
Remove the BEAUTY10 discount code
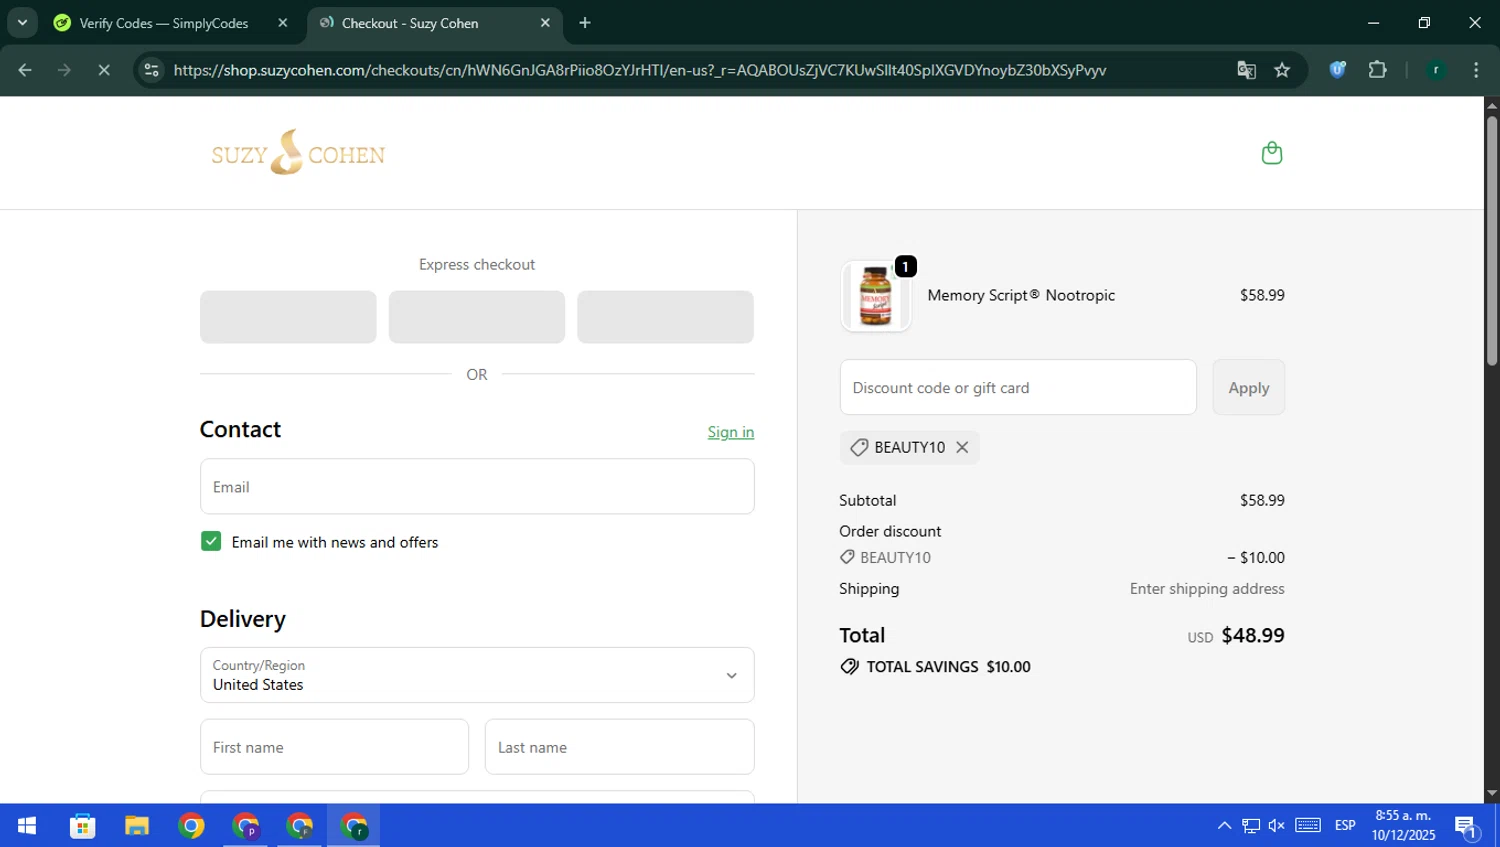pos(962,447)
